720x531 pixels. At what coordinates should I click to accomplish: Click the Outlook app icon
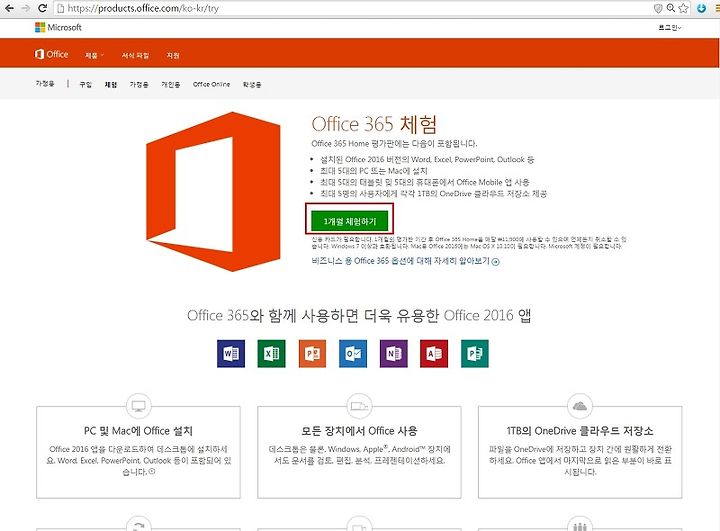coord(353,354)
